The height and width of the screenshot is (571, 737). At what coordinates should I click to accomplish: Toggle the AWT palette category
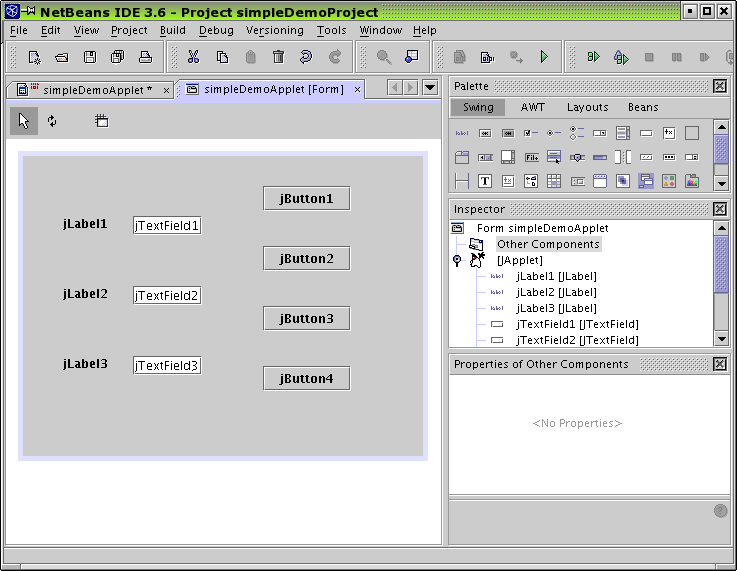[x=533, y=107]
